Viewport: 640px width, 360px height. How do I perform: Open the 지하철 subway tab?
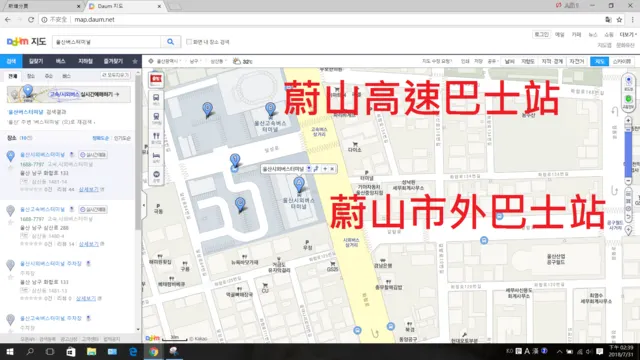click(85, 61)
